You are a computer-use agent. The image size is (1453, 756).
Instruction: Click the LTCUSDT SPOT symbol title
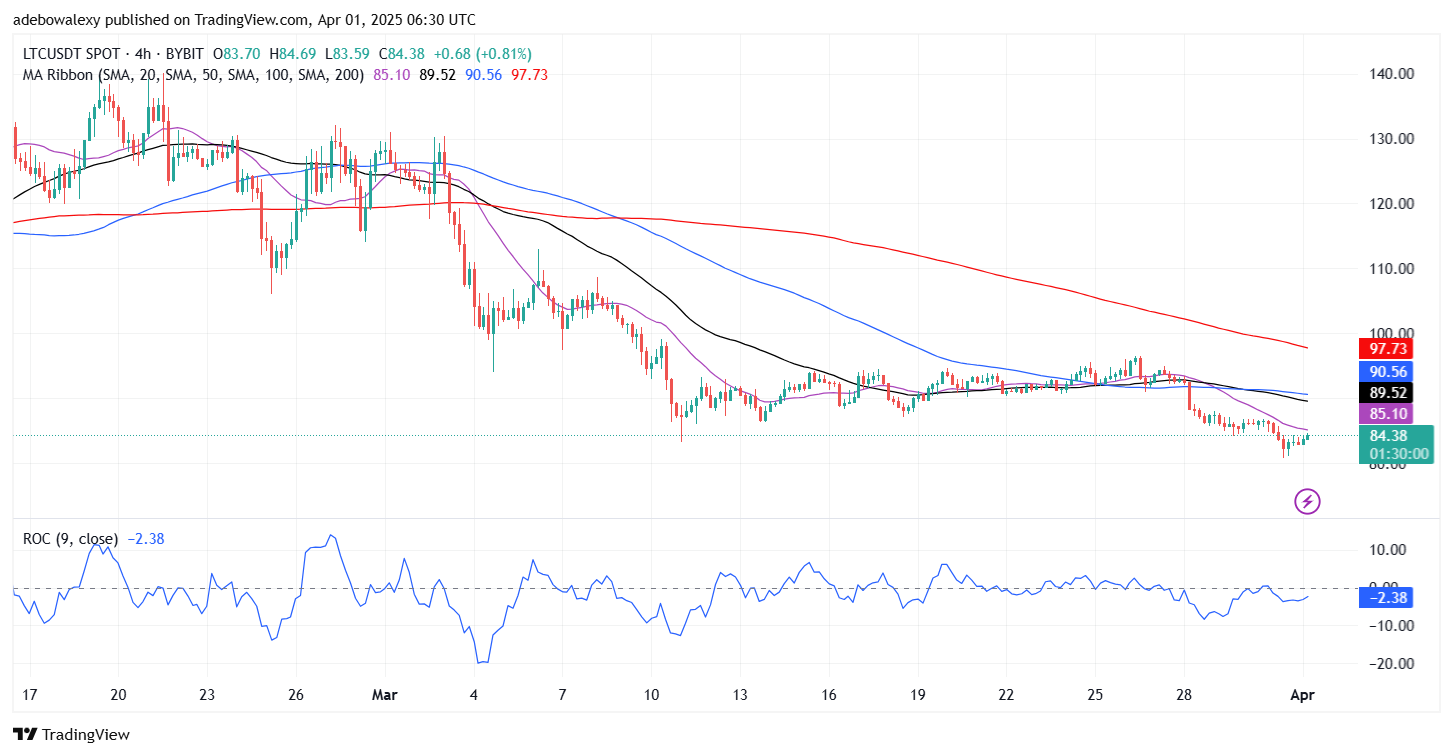pos(71,54)
